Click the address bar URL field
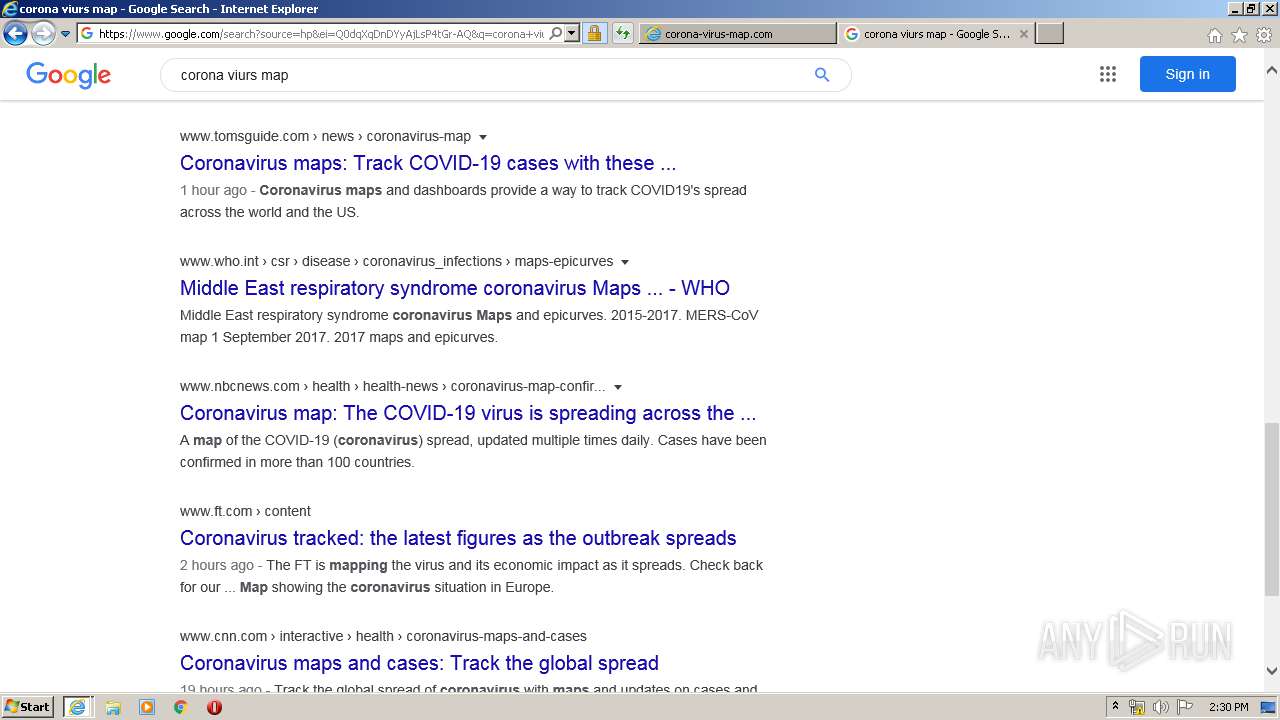The height and width of the screenshot is (720, 1280). 321,34
